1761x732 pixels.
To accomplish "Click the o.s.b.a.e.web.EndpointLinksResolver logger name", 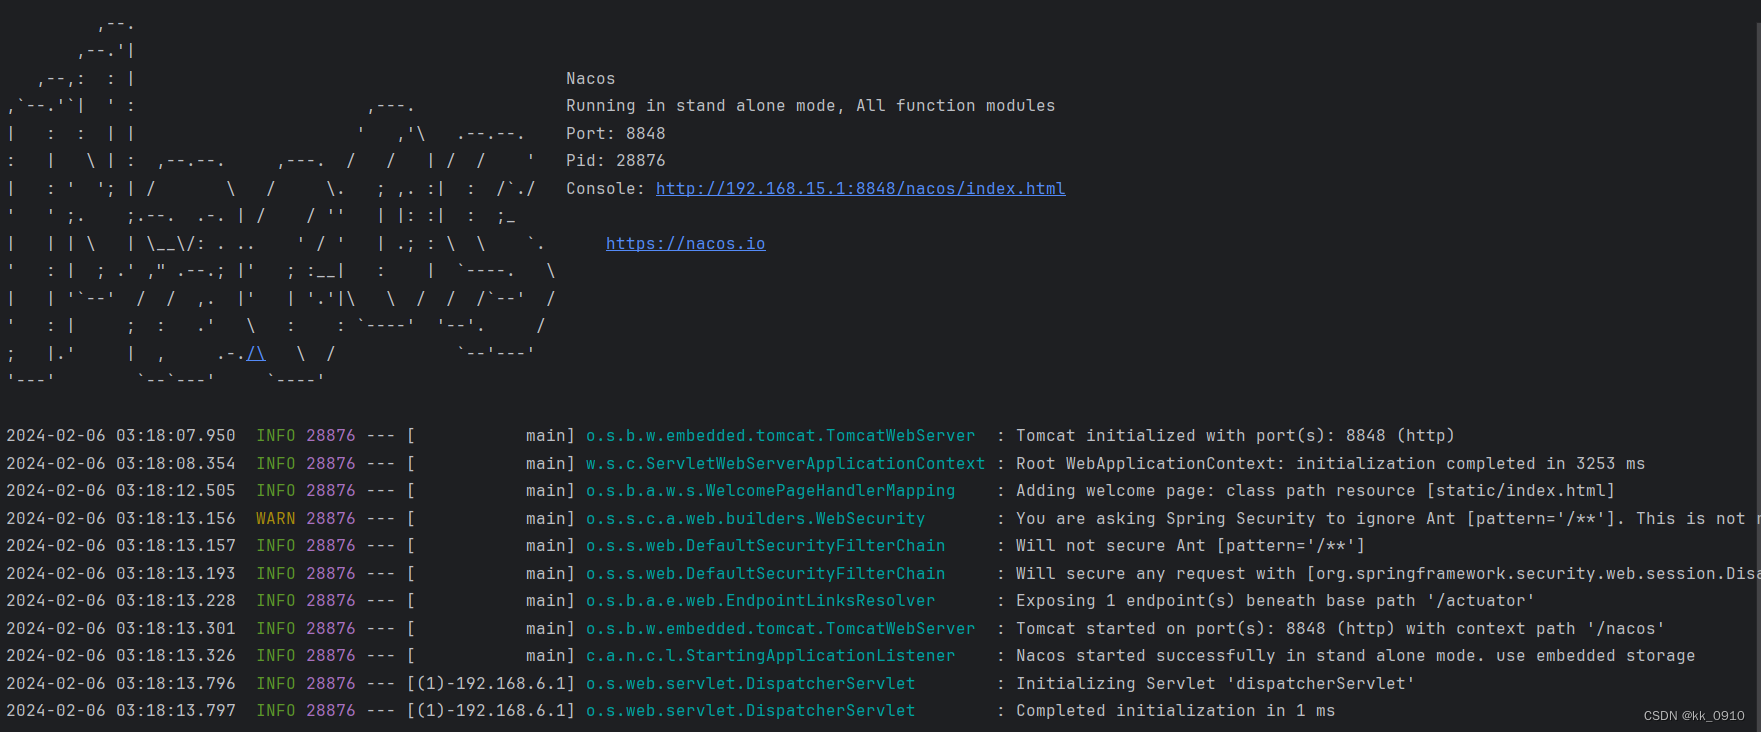I will coord(761,601).
